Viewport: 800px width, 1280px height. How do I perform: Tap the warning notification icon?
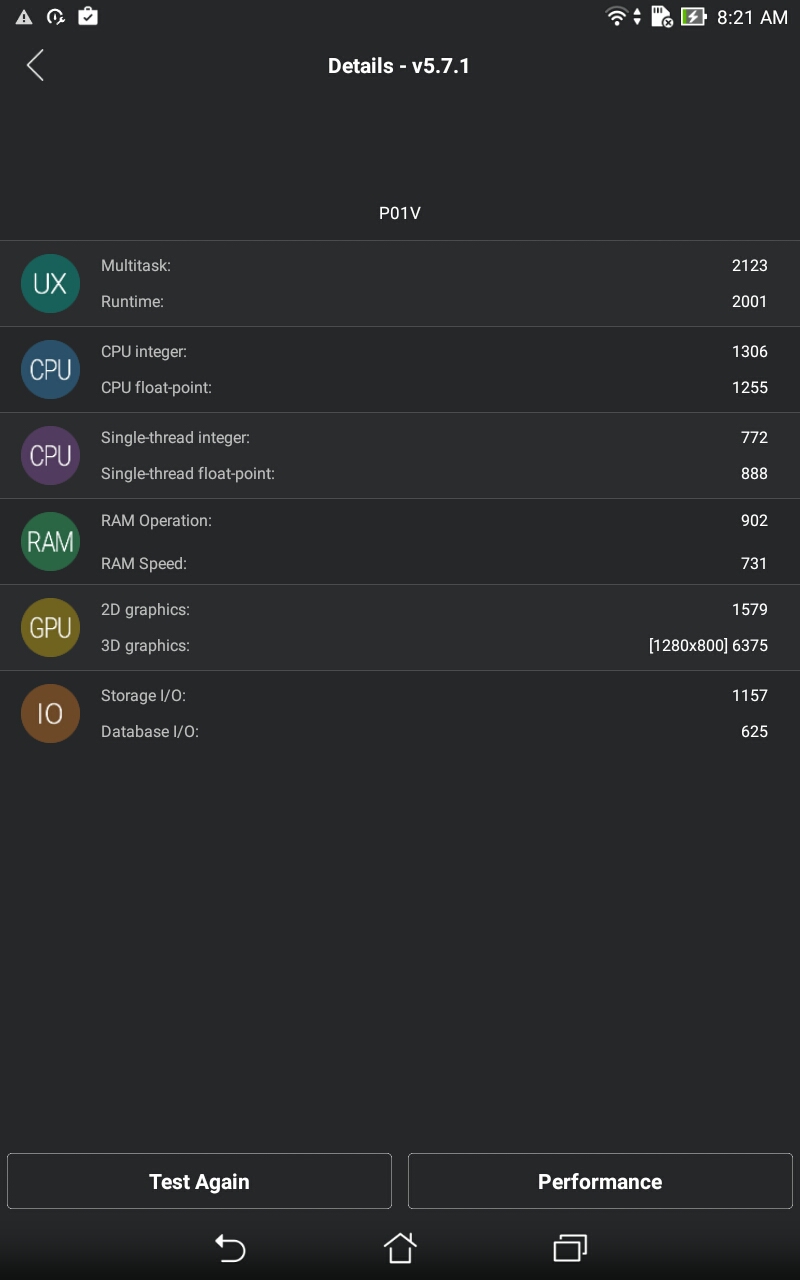(24, 17)
